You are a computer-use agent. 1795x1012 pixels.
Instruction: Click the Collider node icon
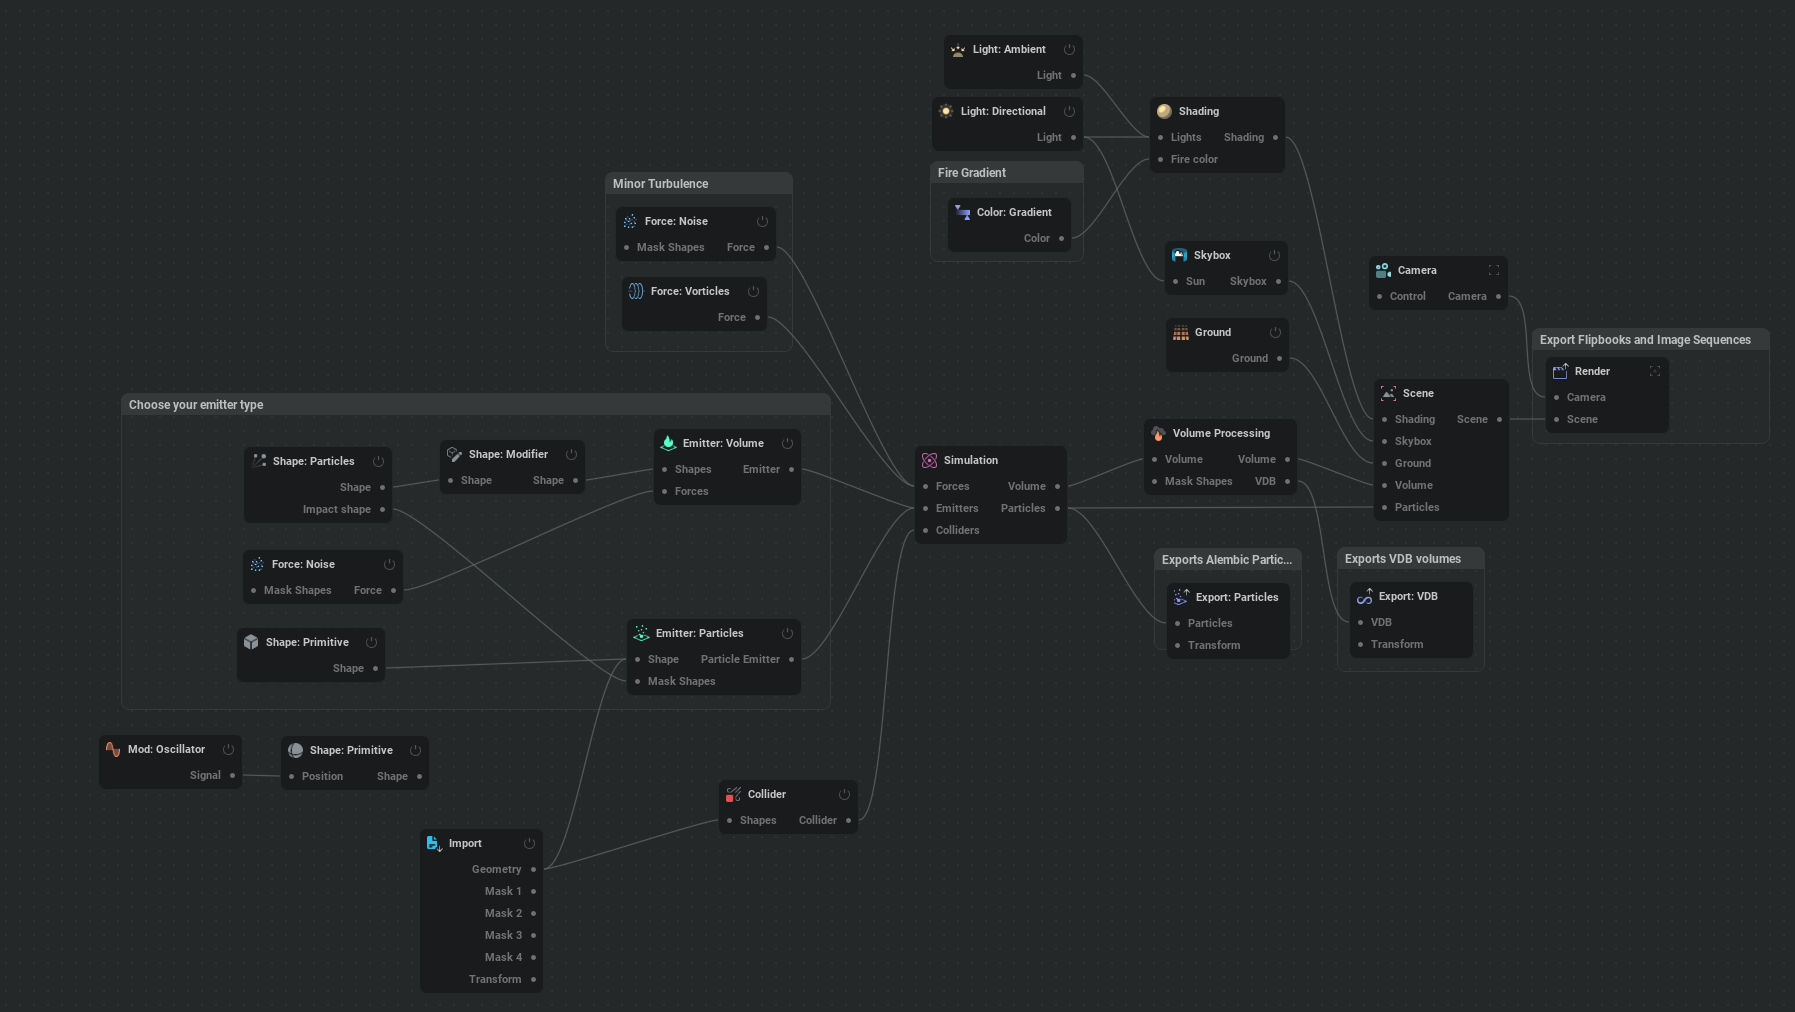click(x=733, y=794)
